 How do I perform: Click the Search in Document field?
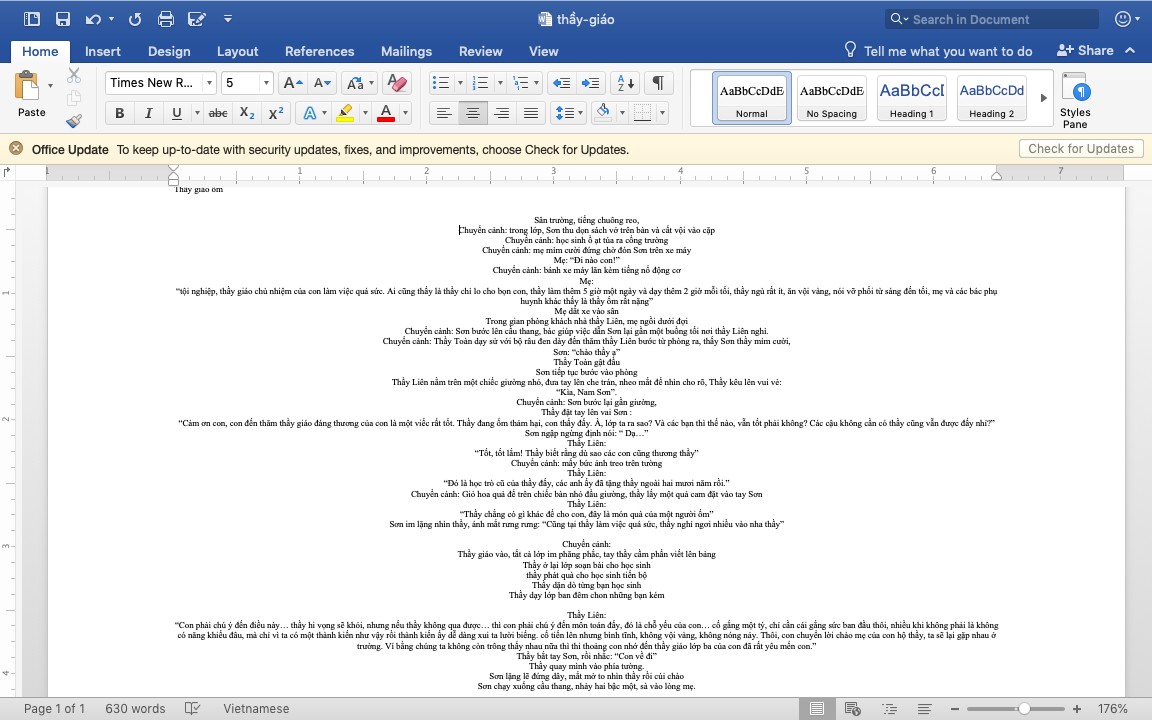coord(992,19)
